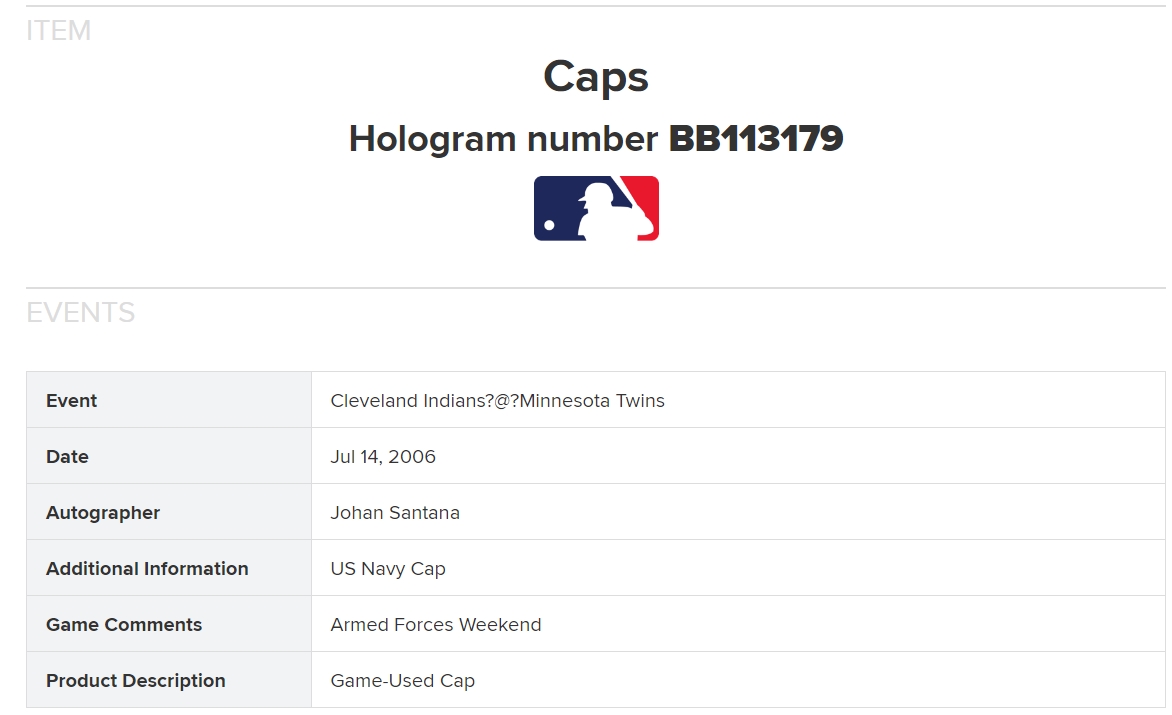Image resolution: width=1172 pixels, height=715 pixels.
Task: Click the Armed Forces Weekend text
Action: point(436,625)
